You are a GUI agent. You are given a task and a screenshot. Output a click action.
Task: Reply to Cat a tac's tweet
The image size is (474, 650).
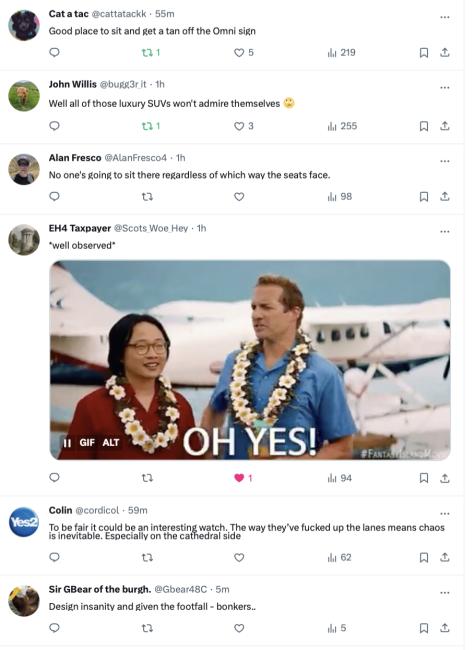click(54, 53)
